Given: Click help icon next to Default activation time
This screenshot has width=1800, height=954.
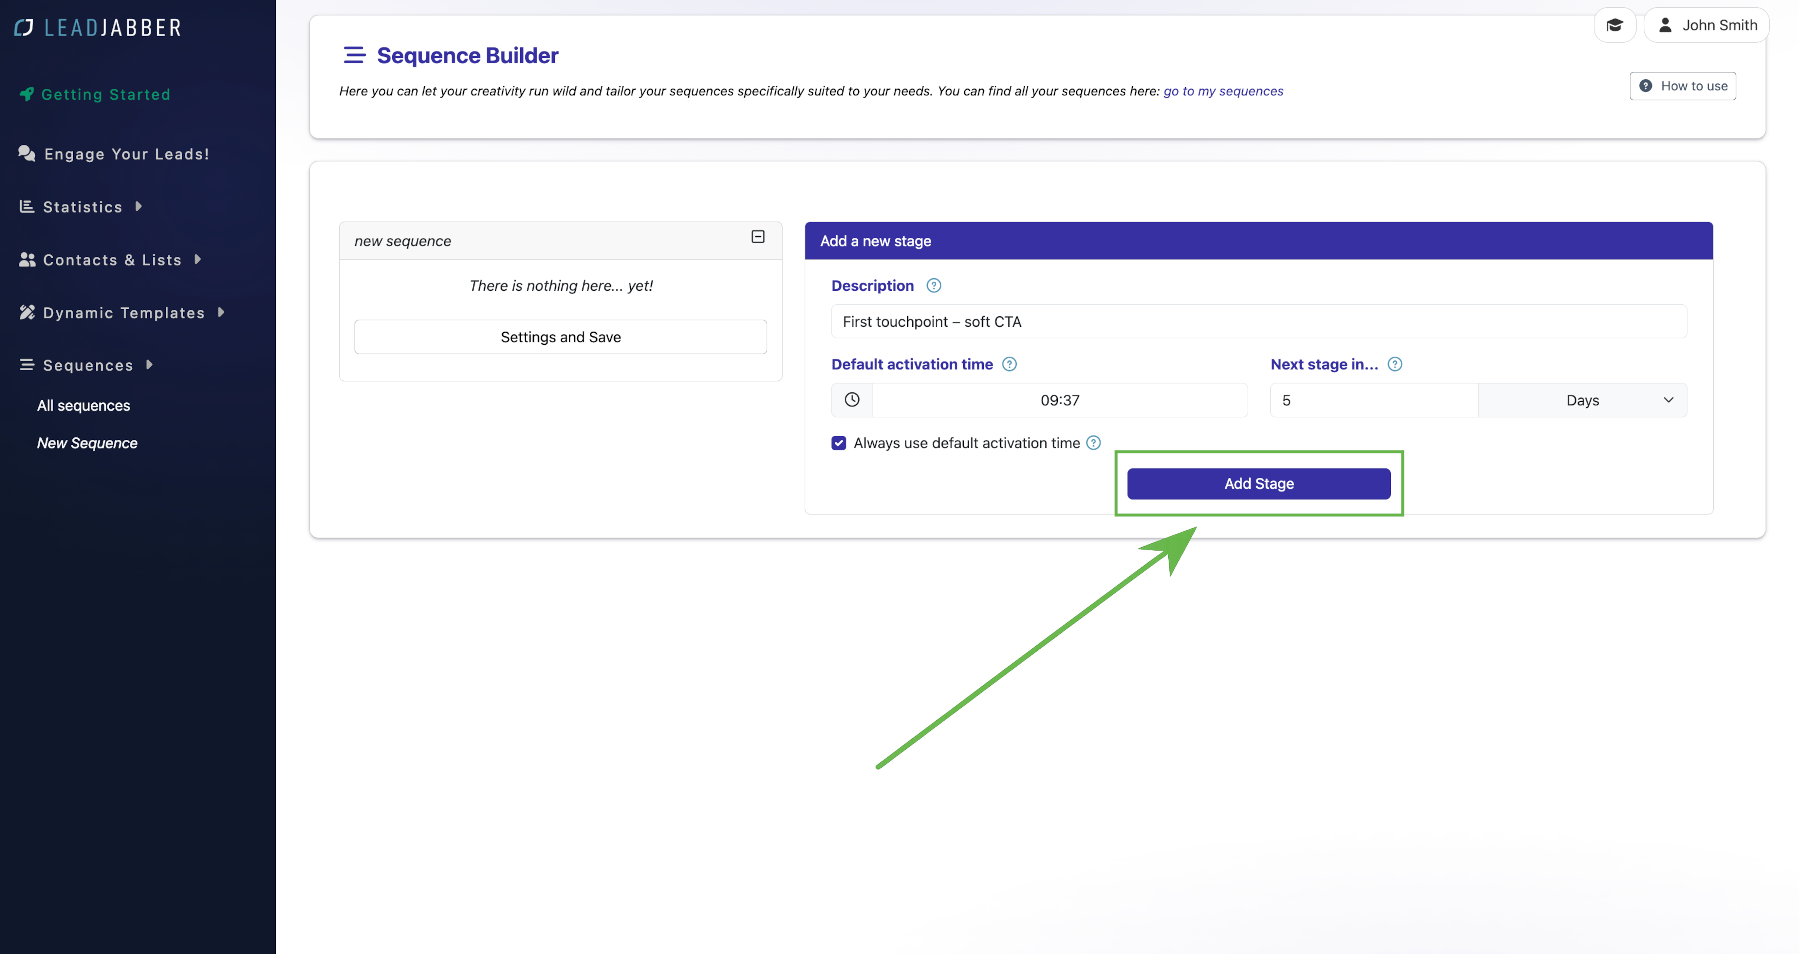Looking at the screenshot, I should pos(1010,364).
